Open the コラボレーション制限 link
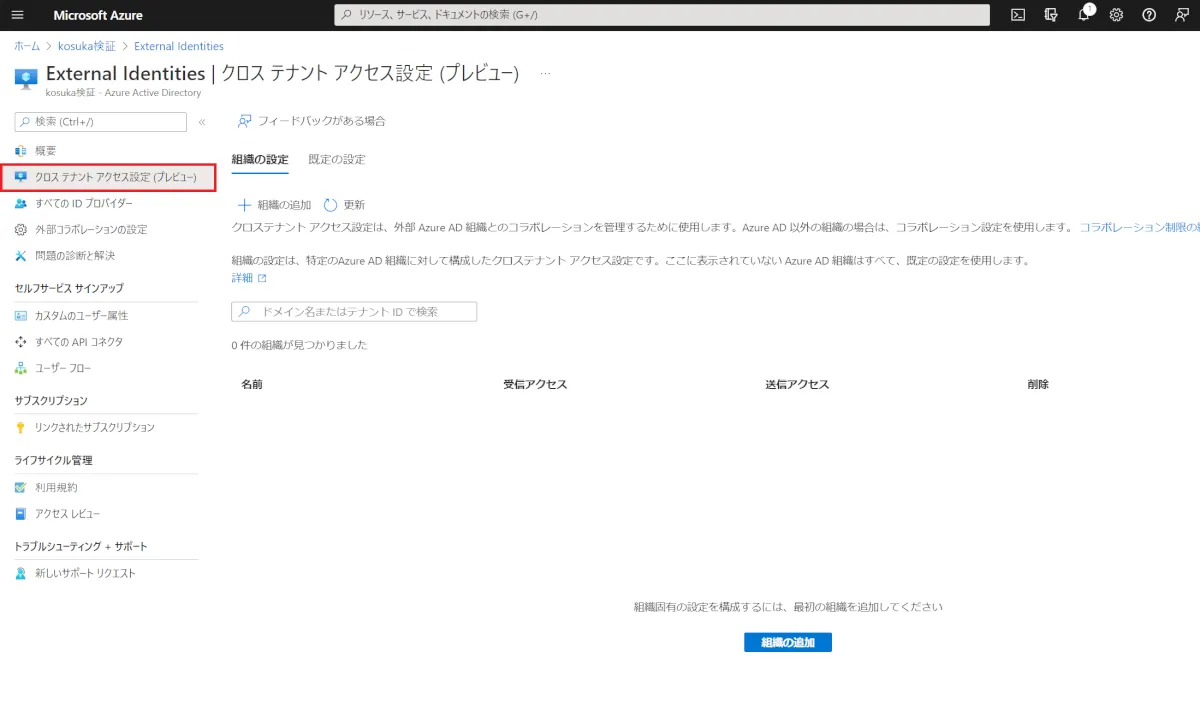 point(1139,228)
